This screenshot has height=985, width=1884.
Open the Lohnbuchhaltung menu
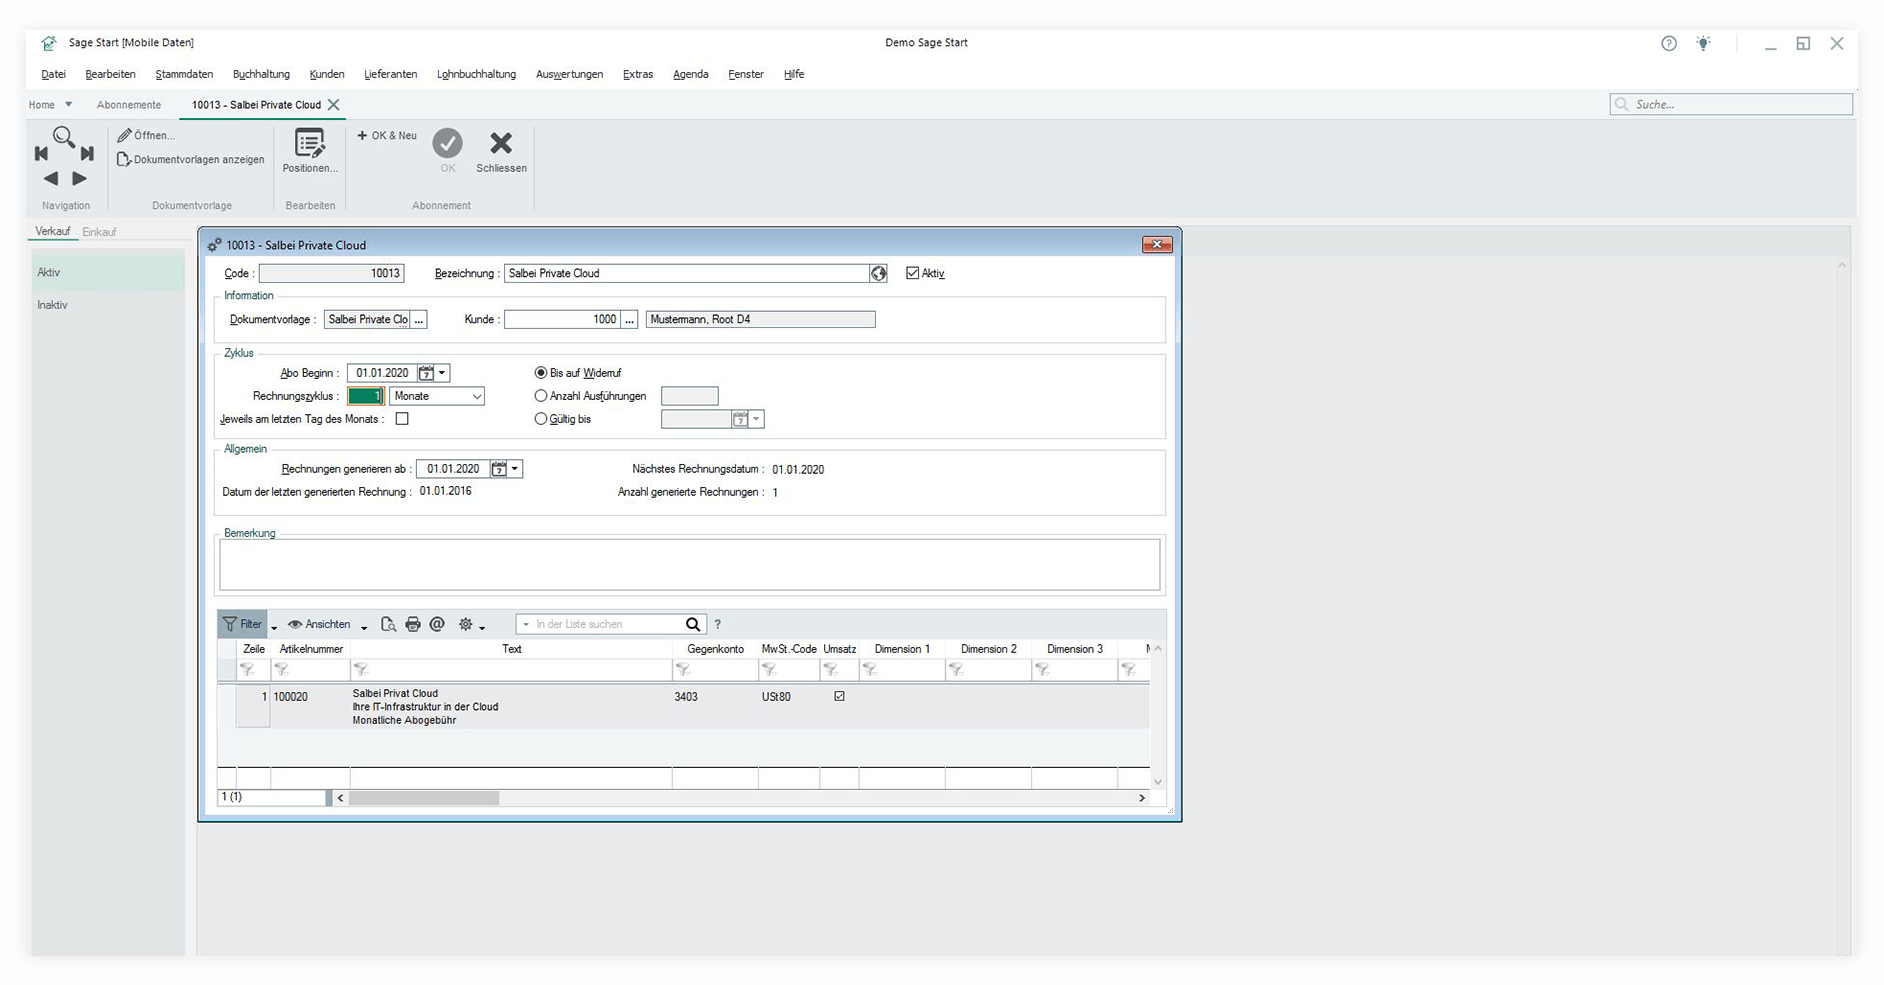pyautogui.click(x=476, y=74)
